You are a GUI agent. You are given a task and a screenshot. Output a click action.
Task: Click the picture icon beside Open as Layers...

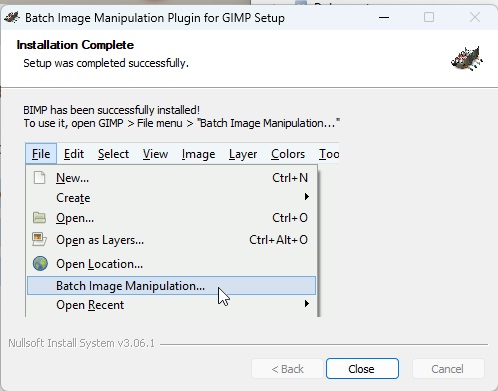tap(39, 239)
